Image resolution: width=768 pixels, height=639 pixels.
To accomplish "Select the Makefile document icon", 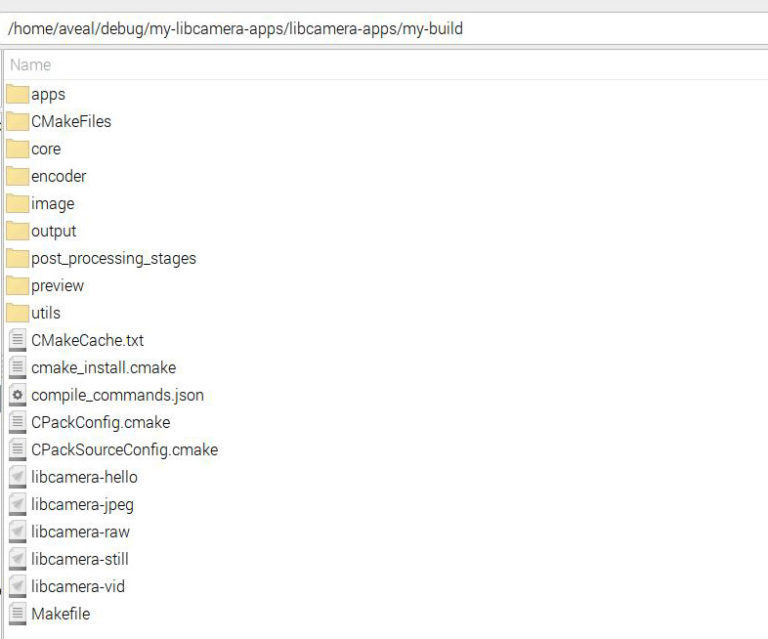I will coord(17,613).
